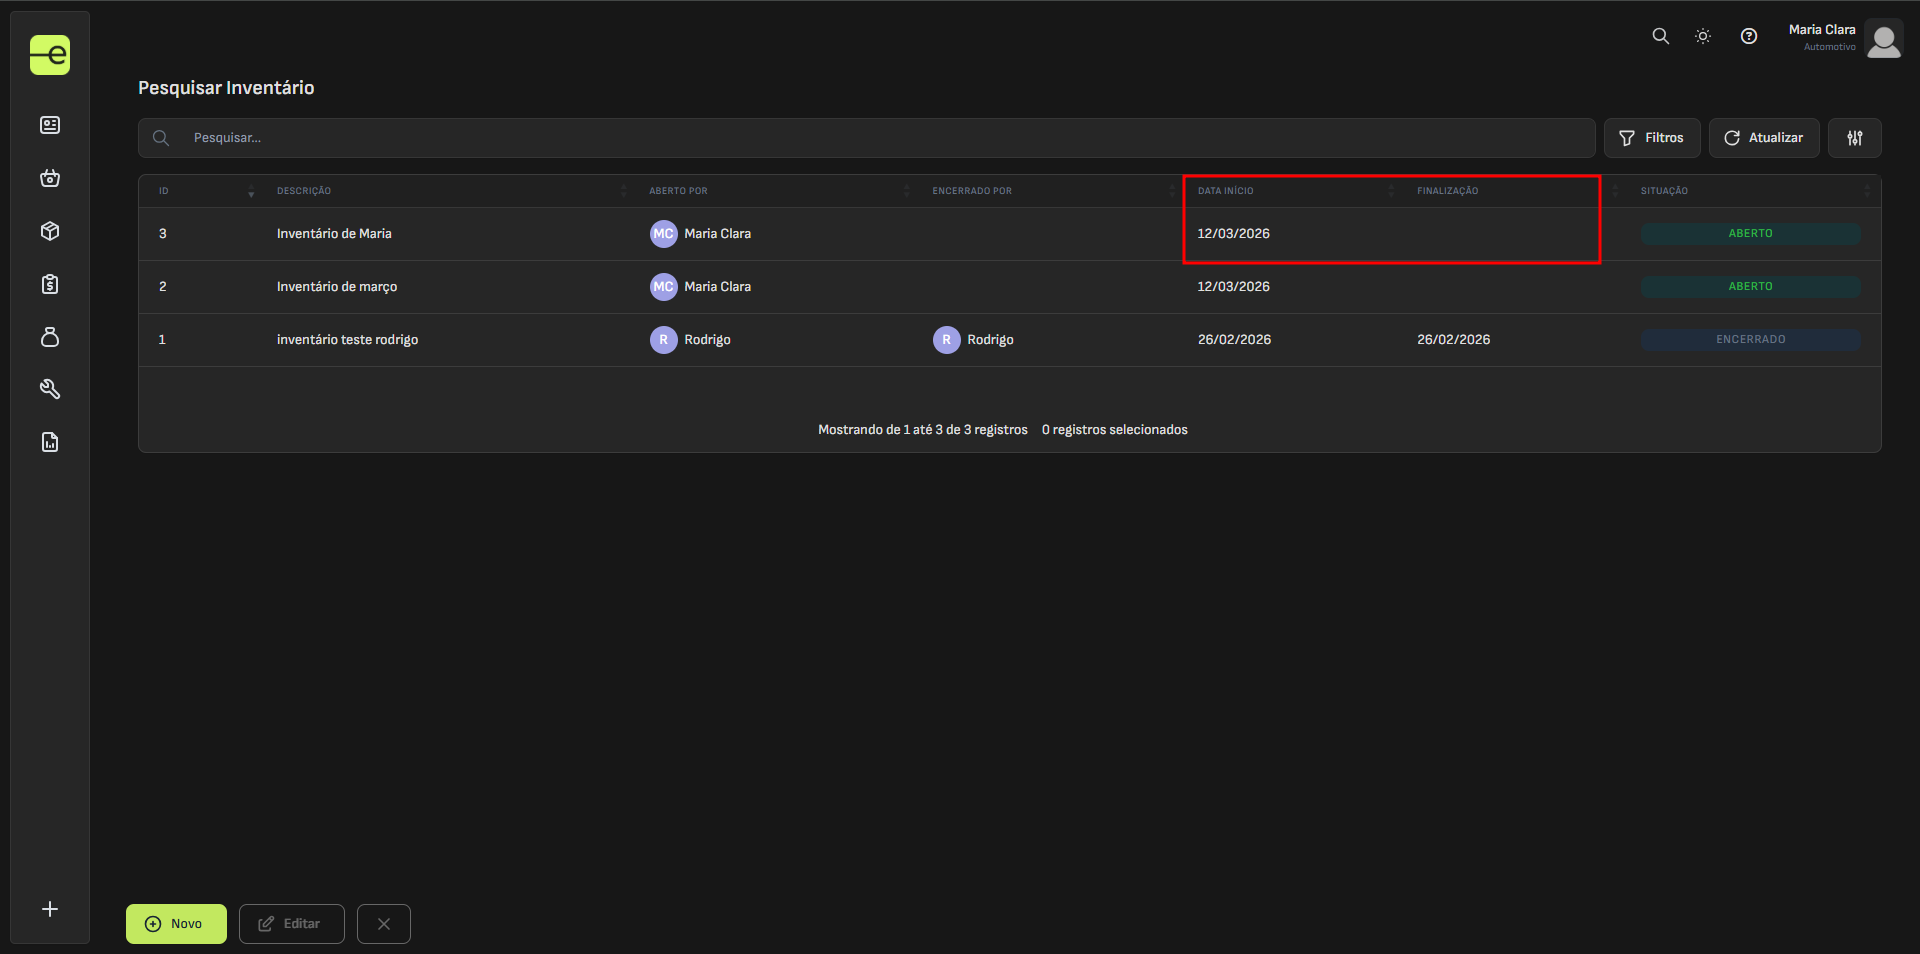1920x954 pixels.
Task: Open the financial clipboard sidebar icon
Action: [50, 284]
